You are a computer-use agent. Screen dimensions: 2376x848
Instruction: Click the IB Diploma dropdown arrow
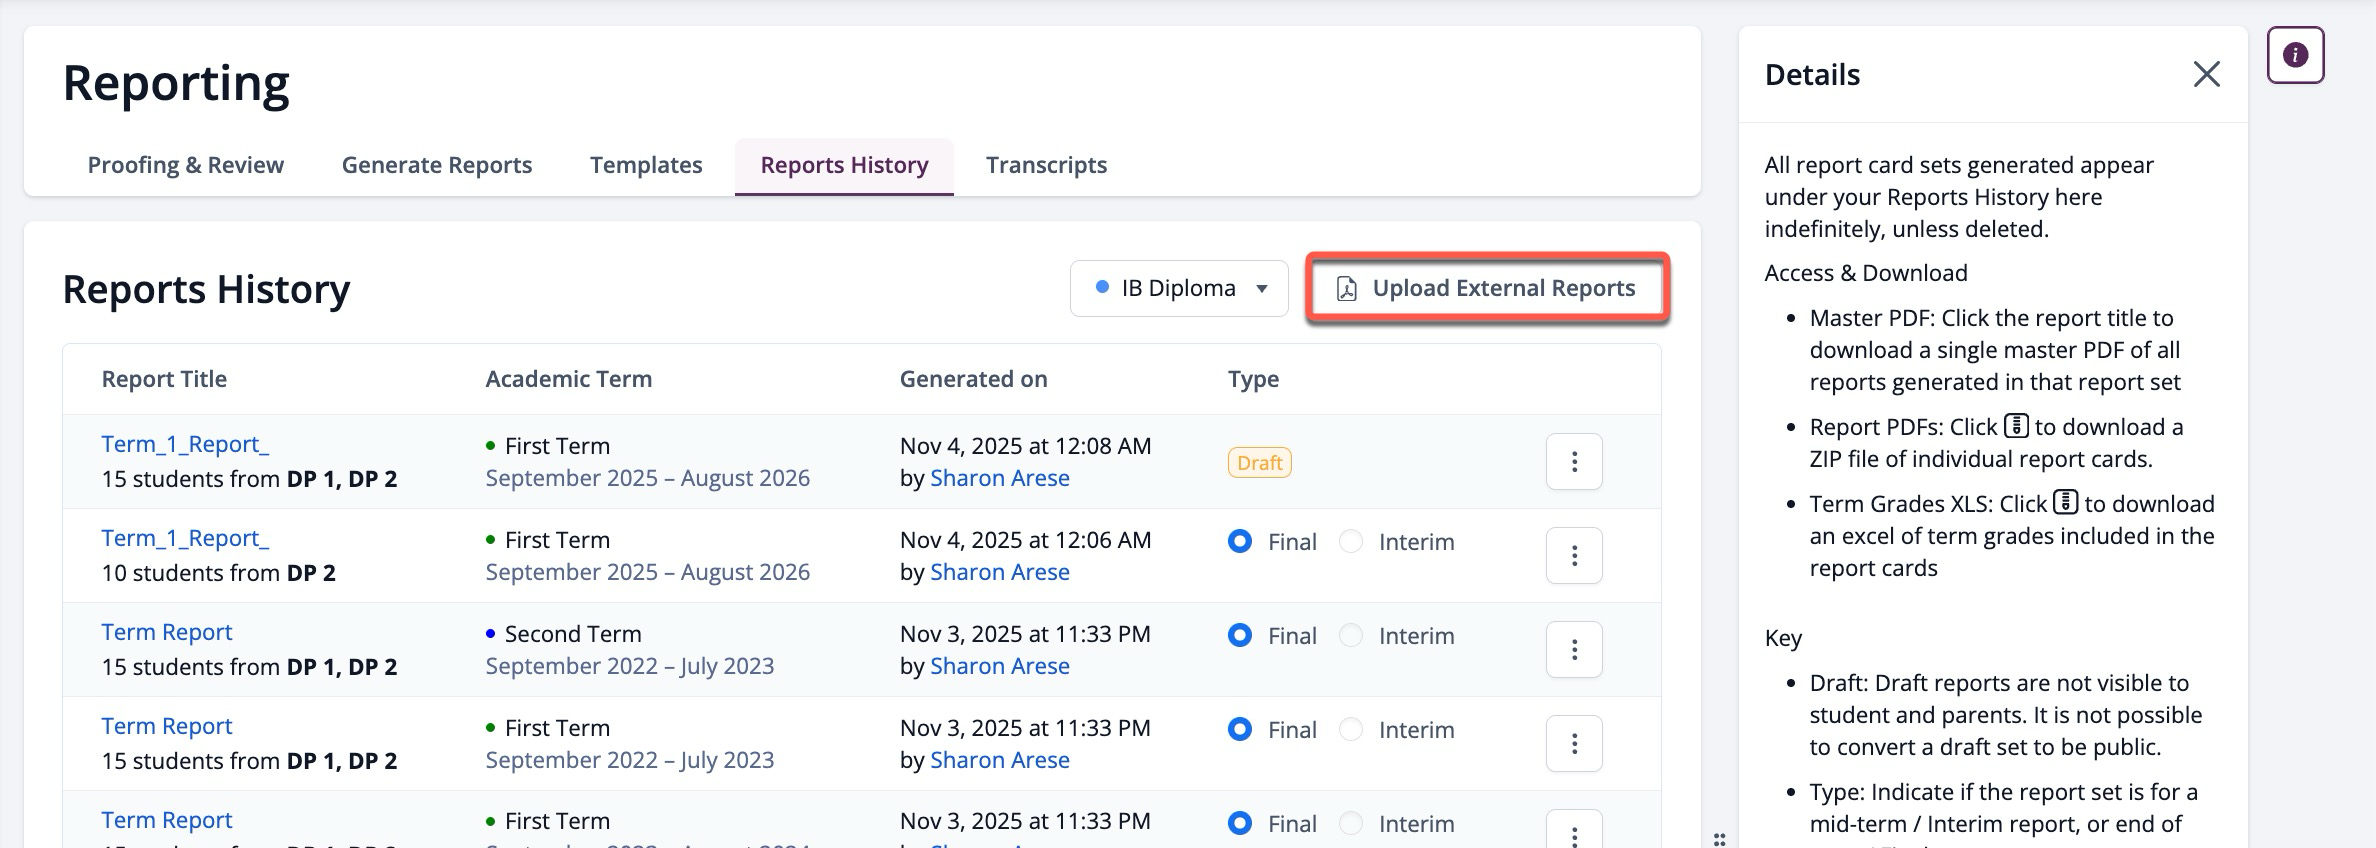1262,289
